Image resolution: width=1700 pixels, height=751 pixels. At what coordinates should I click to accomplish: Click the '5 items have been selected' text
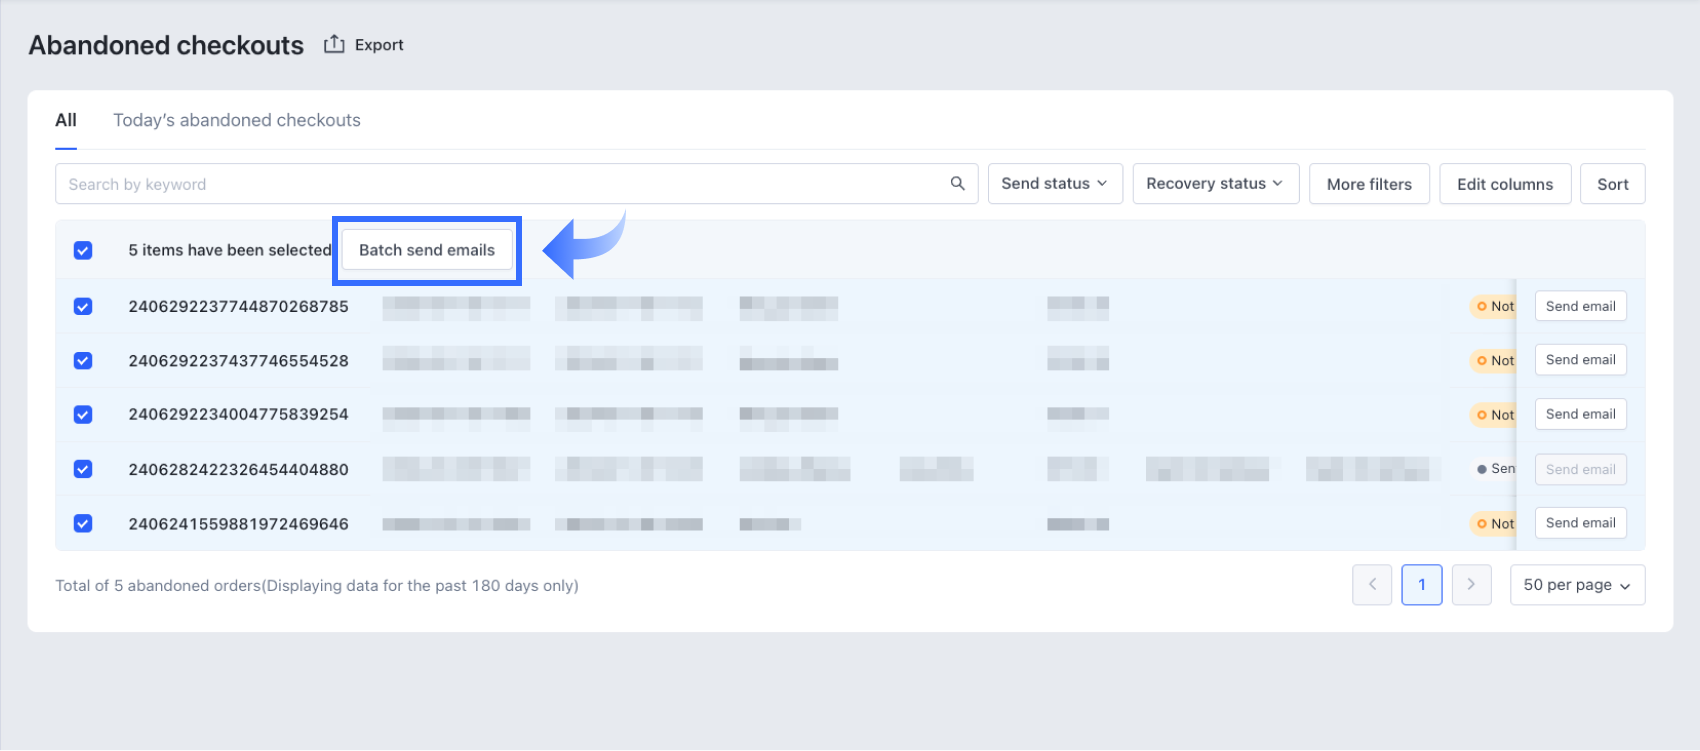(230, 250)
